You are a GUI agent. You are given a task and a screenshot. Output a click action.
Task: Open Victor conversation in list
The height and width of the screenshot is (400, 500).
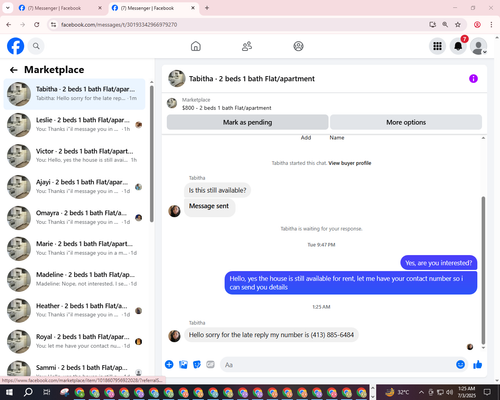click(x=74, y=156)
